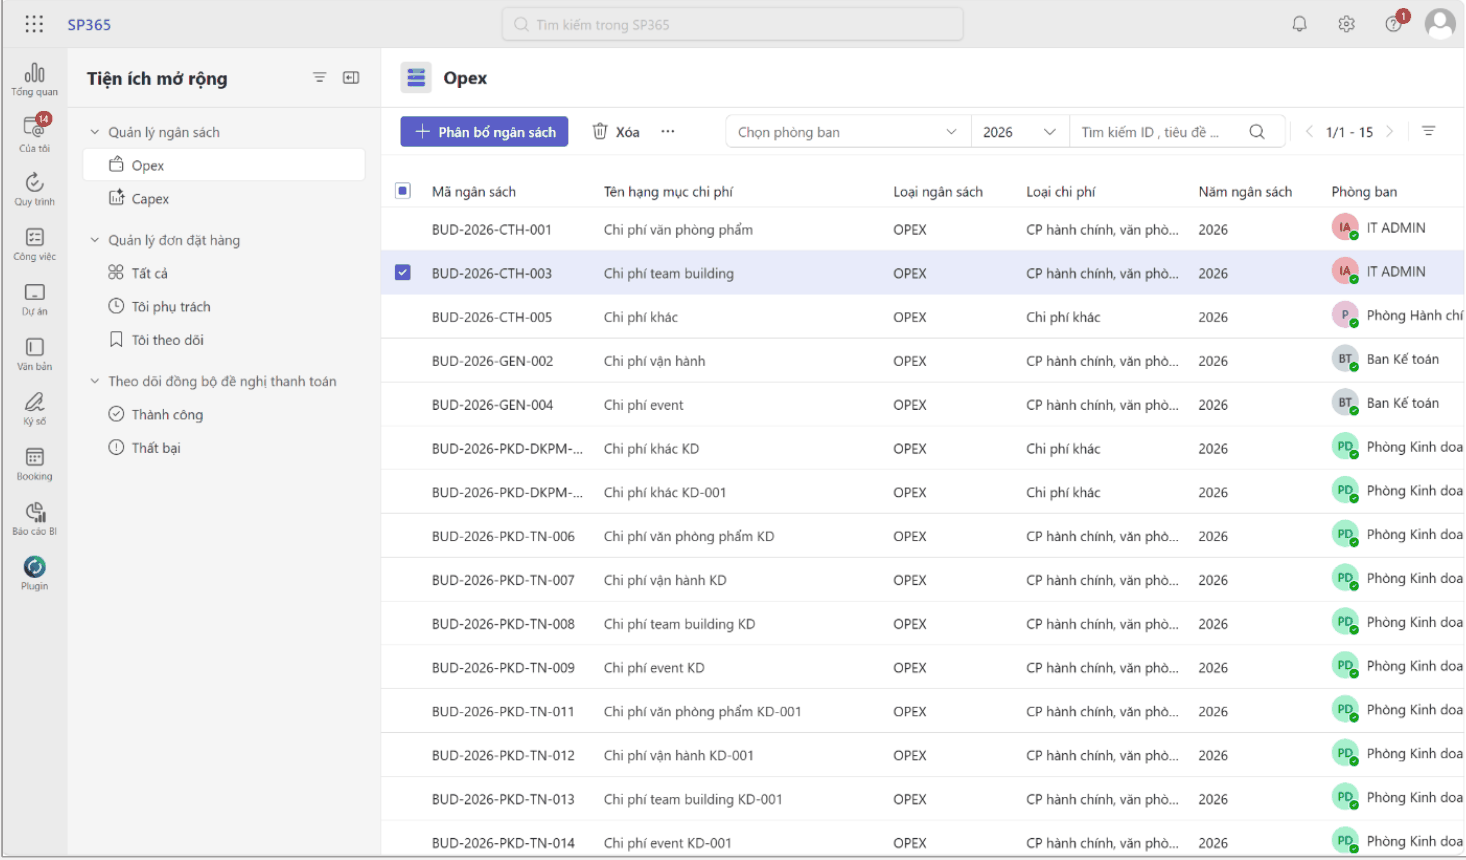This screenshot has height=860, width=1466.
Task: Open the settings gear
Action: [x=1346, y=24]
